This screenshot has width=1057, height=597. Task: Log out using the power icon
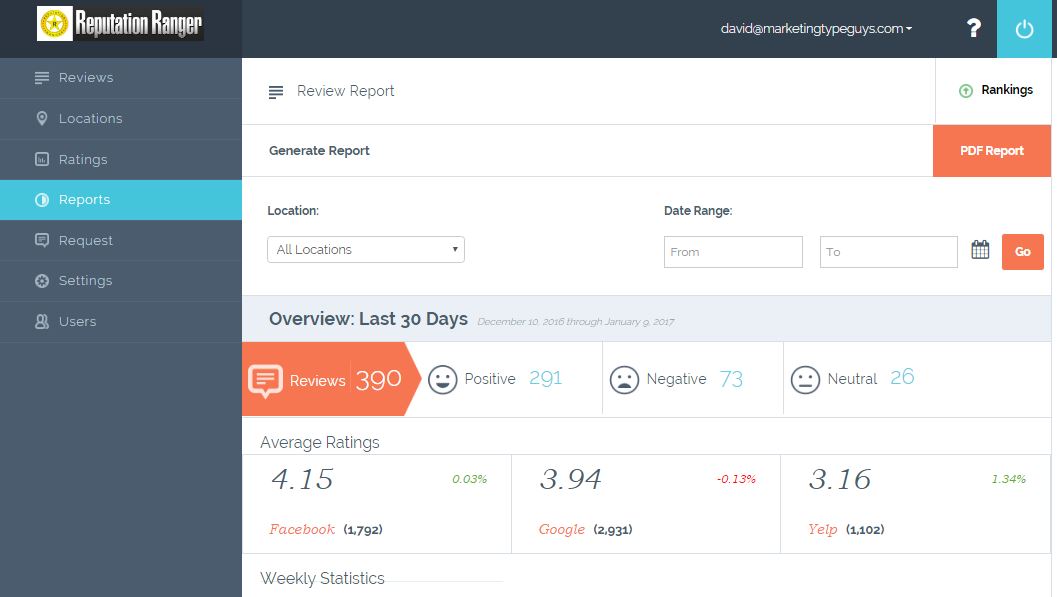[1024, 29]
